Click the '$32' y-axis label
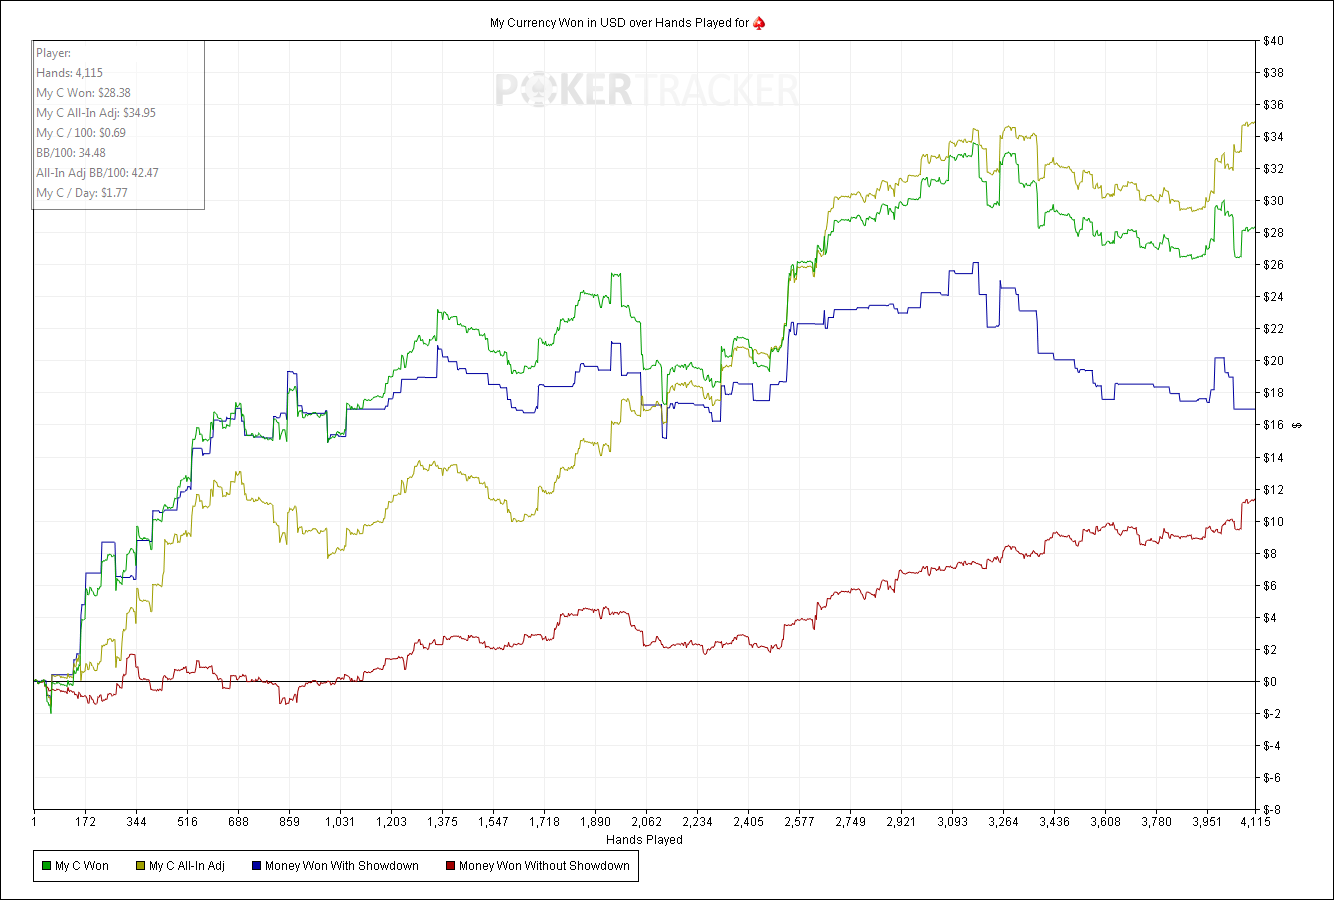The width and height of the screenshot is (1334, 900). click(x=1273, y=169)
